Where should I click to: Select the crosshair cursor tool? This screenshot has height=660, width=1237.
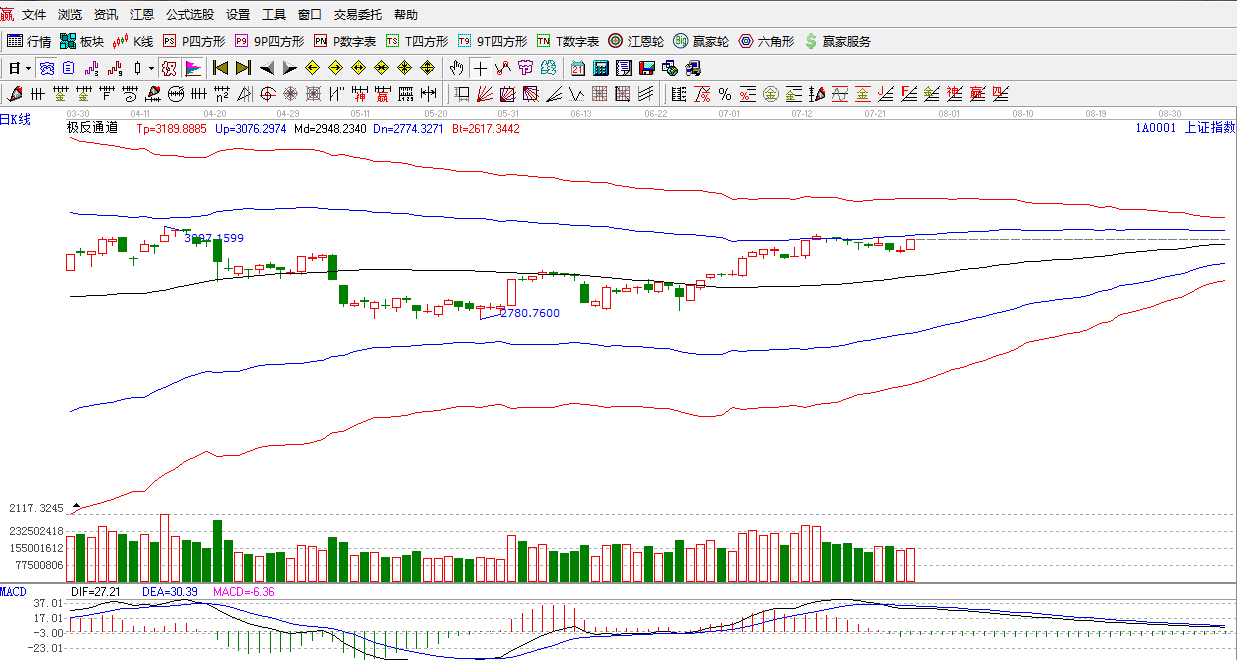[480, 68]
